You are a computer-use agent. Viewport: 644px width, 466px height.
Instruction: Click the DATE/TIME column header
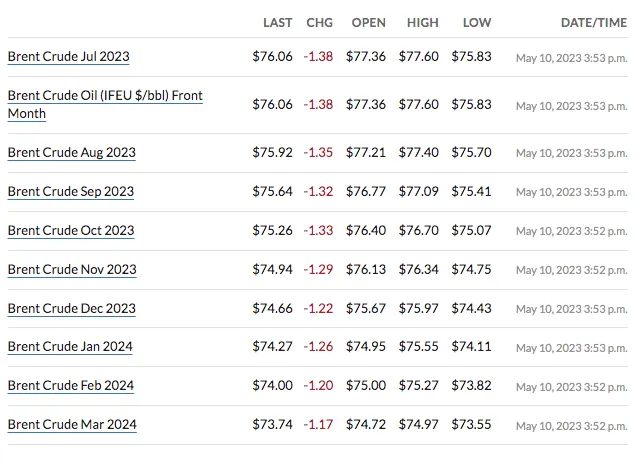click(594, 23)
